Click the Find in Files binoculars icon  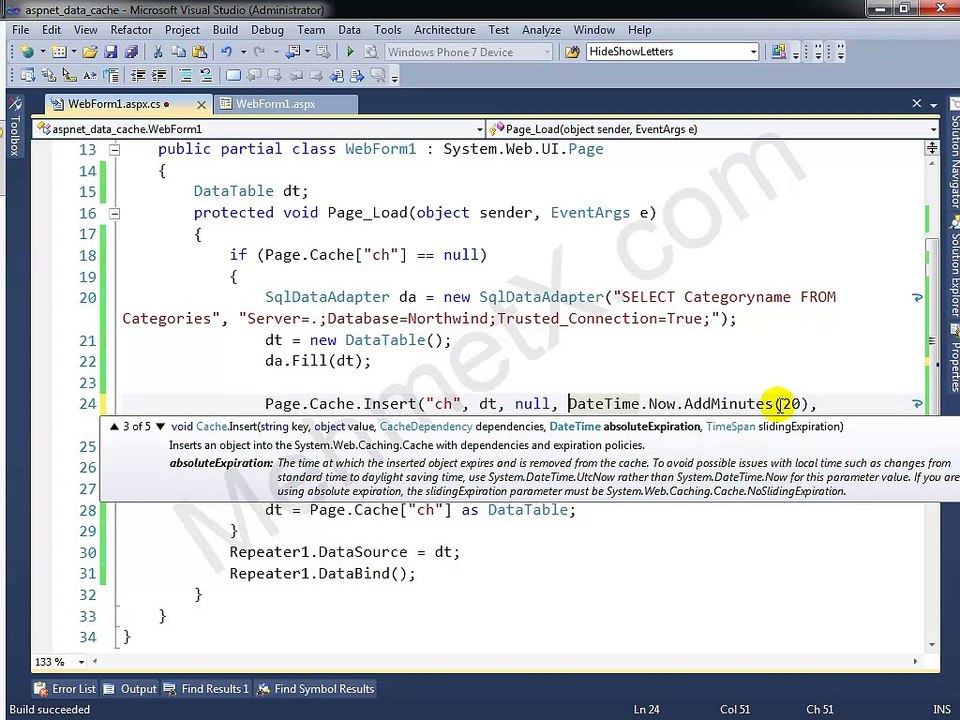coord(572,52)
